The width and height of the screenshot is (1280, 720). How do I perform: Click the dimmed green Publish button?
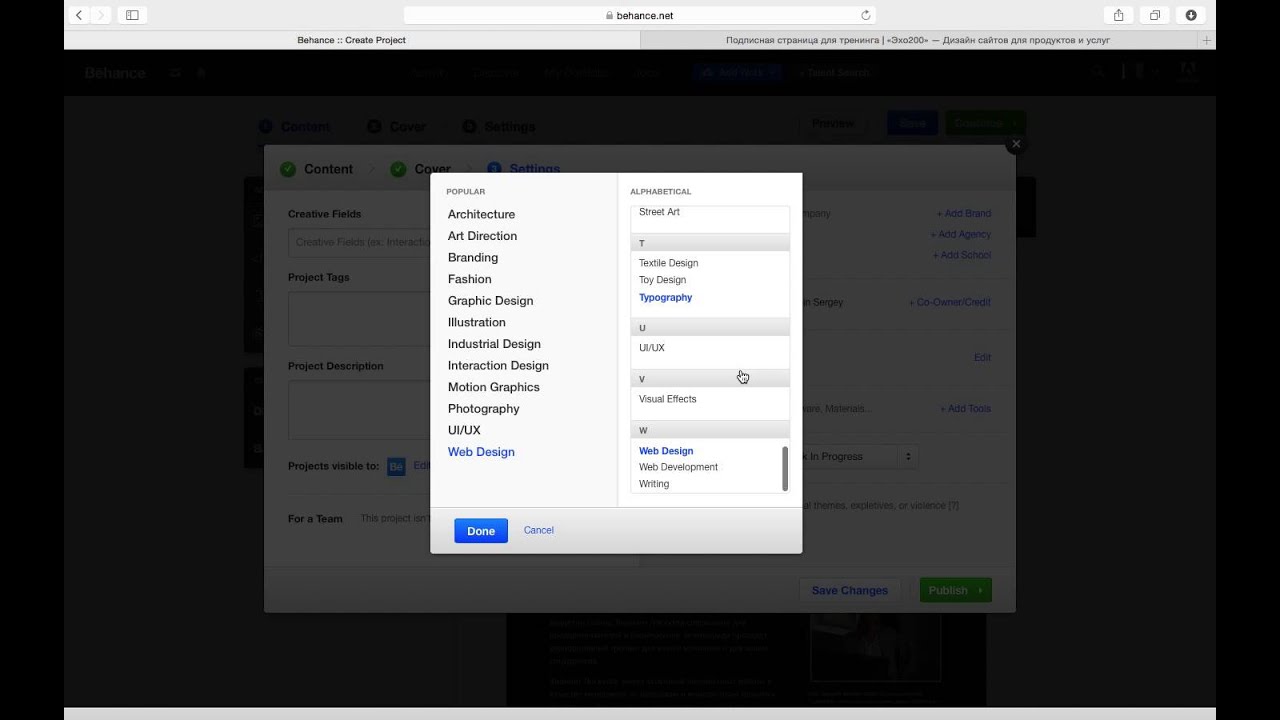point(956,590)
